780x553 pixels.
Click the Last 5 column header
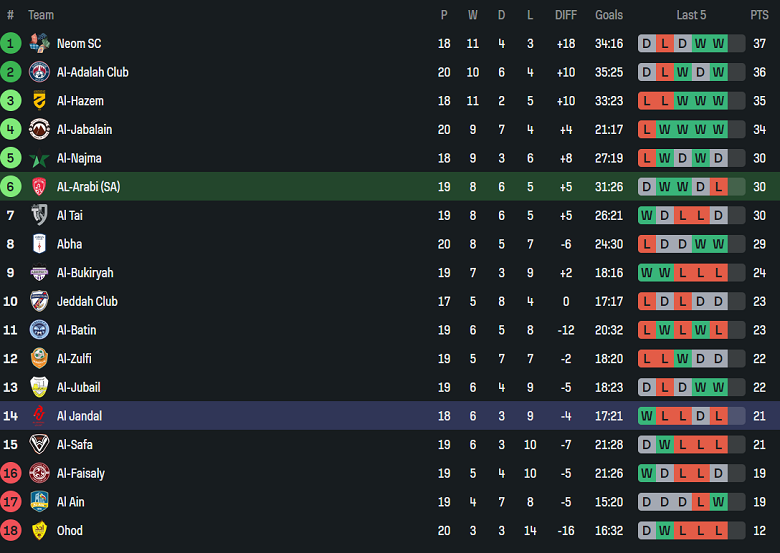tap(691, 15)
